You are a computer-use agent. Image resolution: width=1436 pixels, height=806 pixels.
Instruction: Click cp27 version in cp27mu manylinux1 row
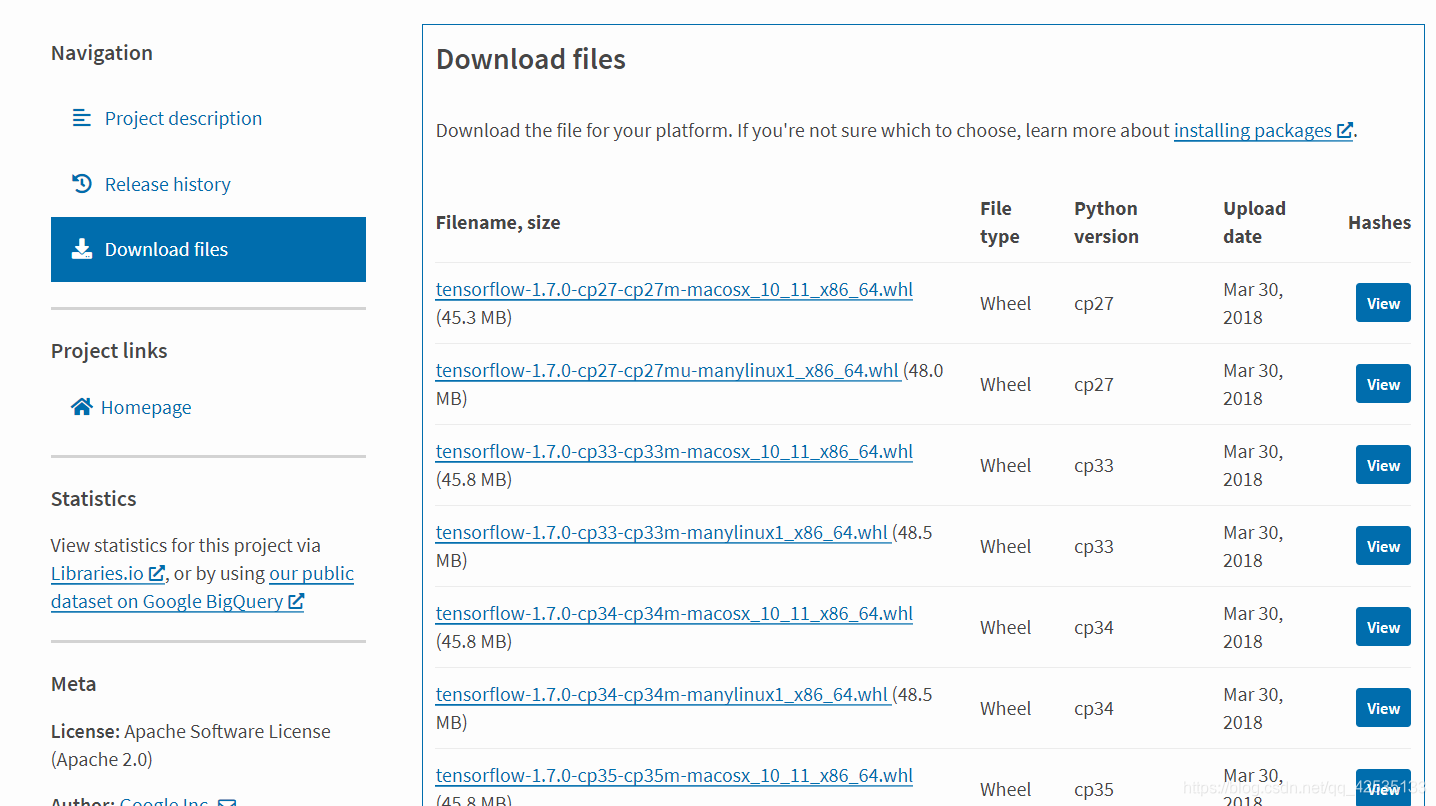tap(1094, 384)
